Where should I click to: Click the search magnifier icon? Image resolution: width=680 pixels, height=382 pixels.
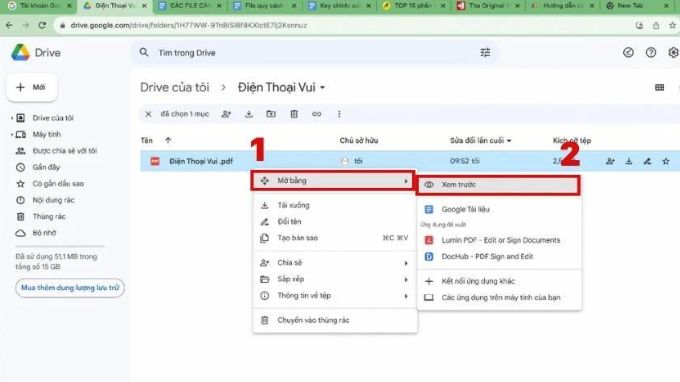(x=144, y=52)
